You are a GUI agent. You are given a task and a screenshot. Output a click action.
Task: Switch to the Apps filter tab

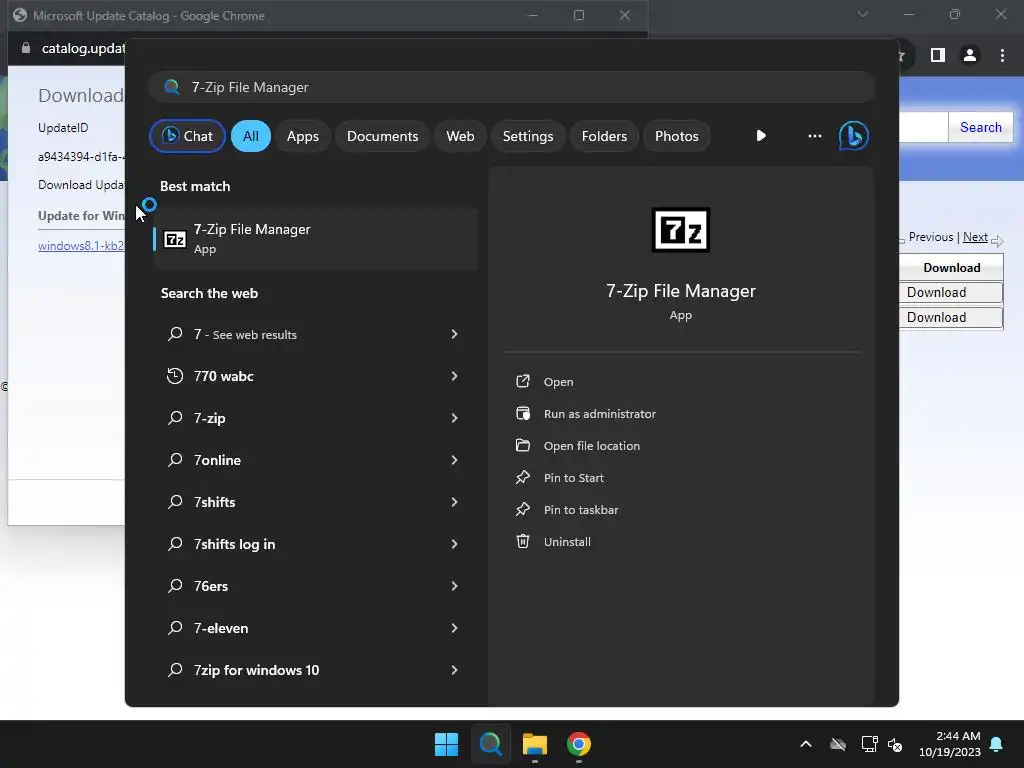302,136
